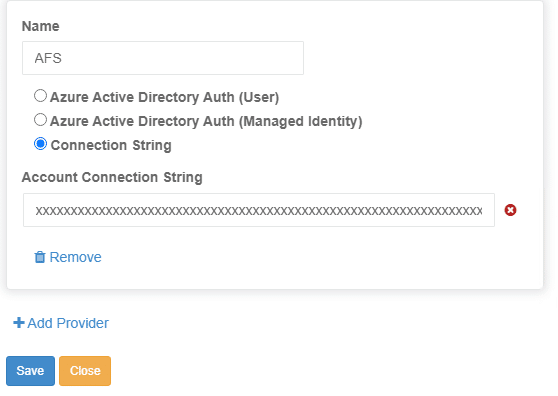Viewport: 558px width, 396px height.
Task: Choose the Connection String radio button
Action: [x=40, y=144]
